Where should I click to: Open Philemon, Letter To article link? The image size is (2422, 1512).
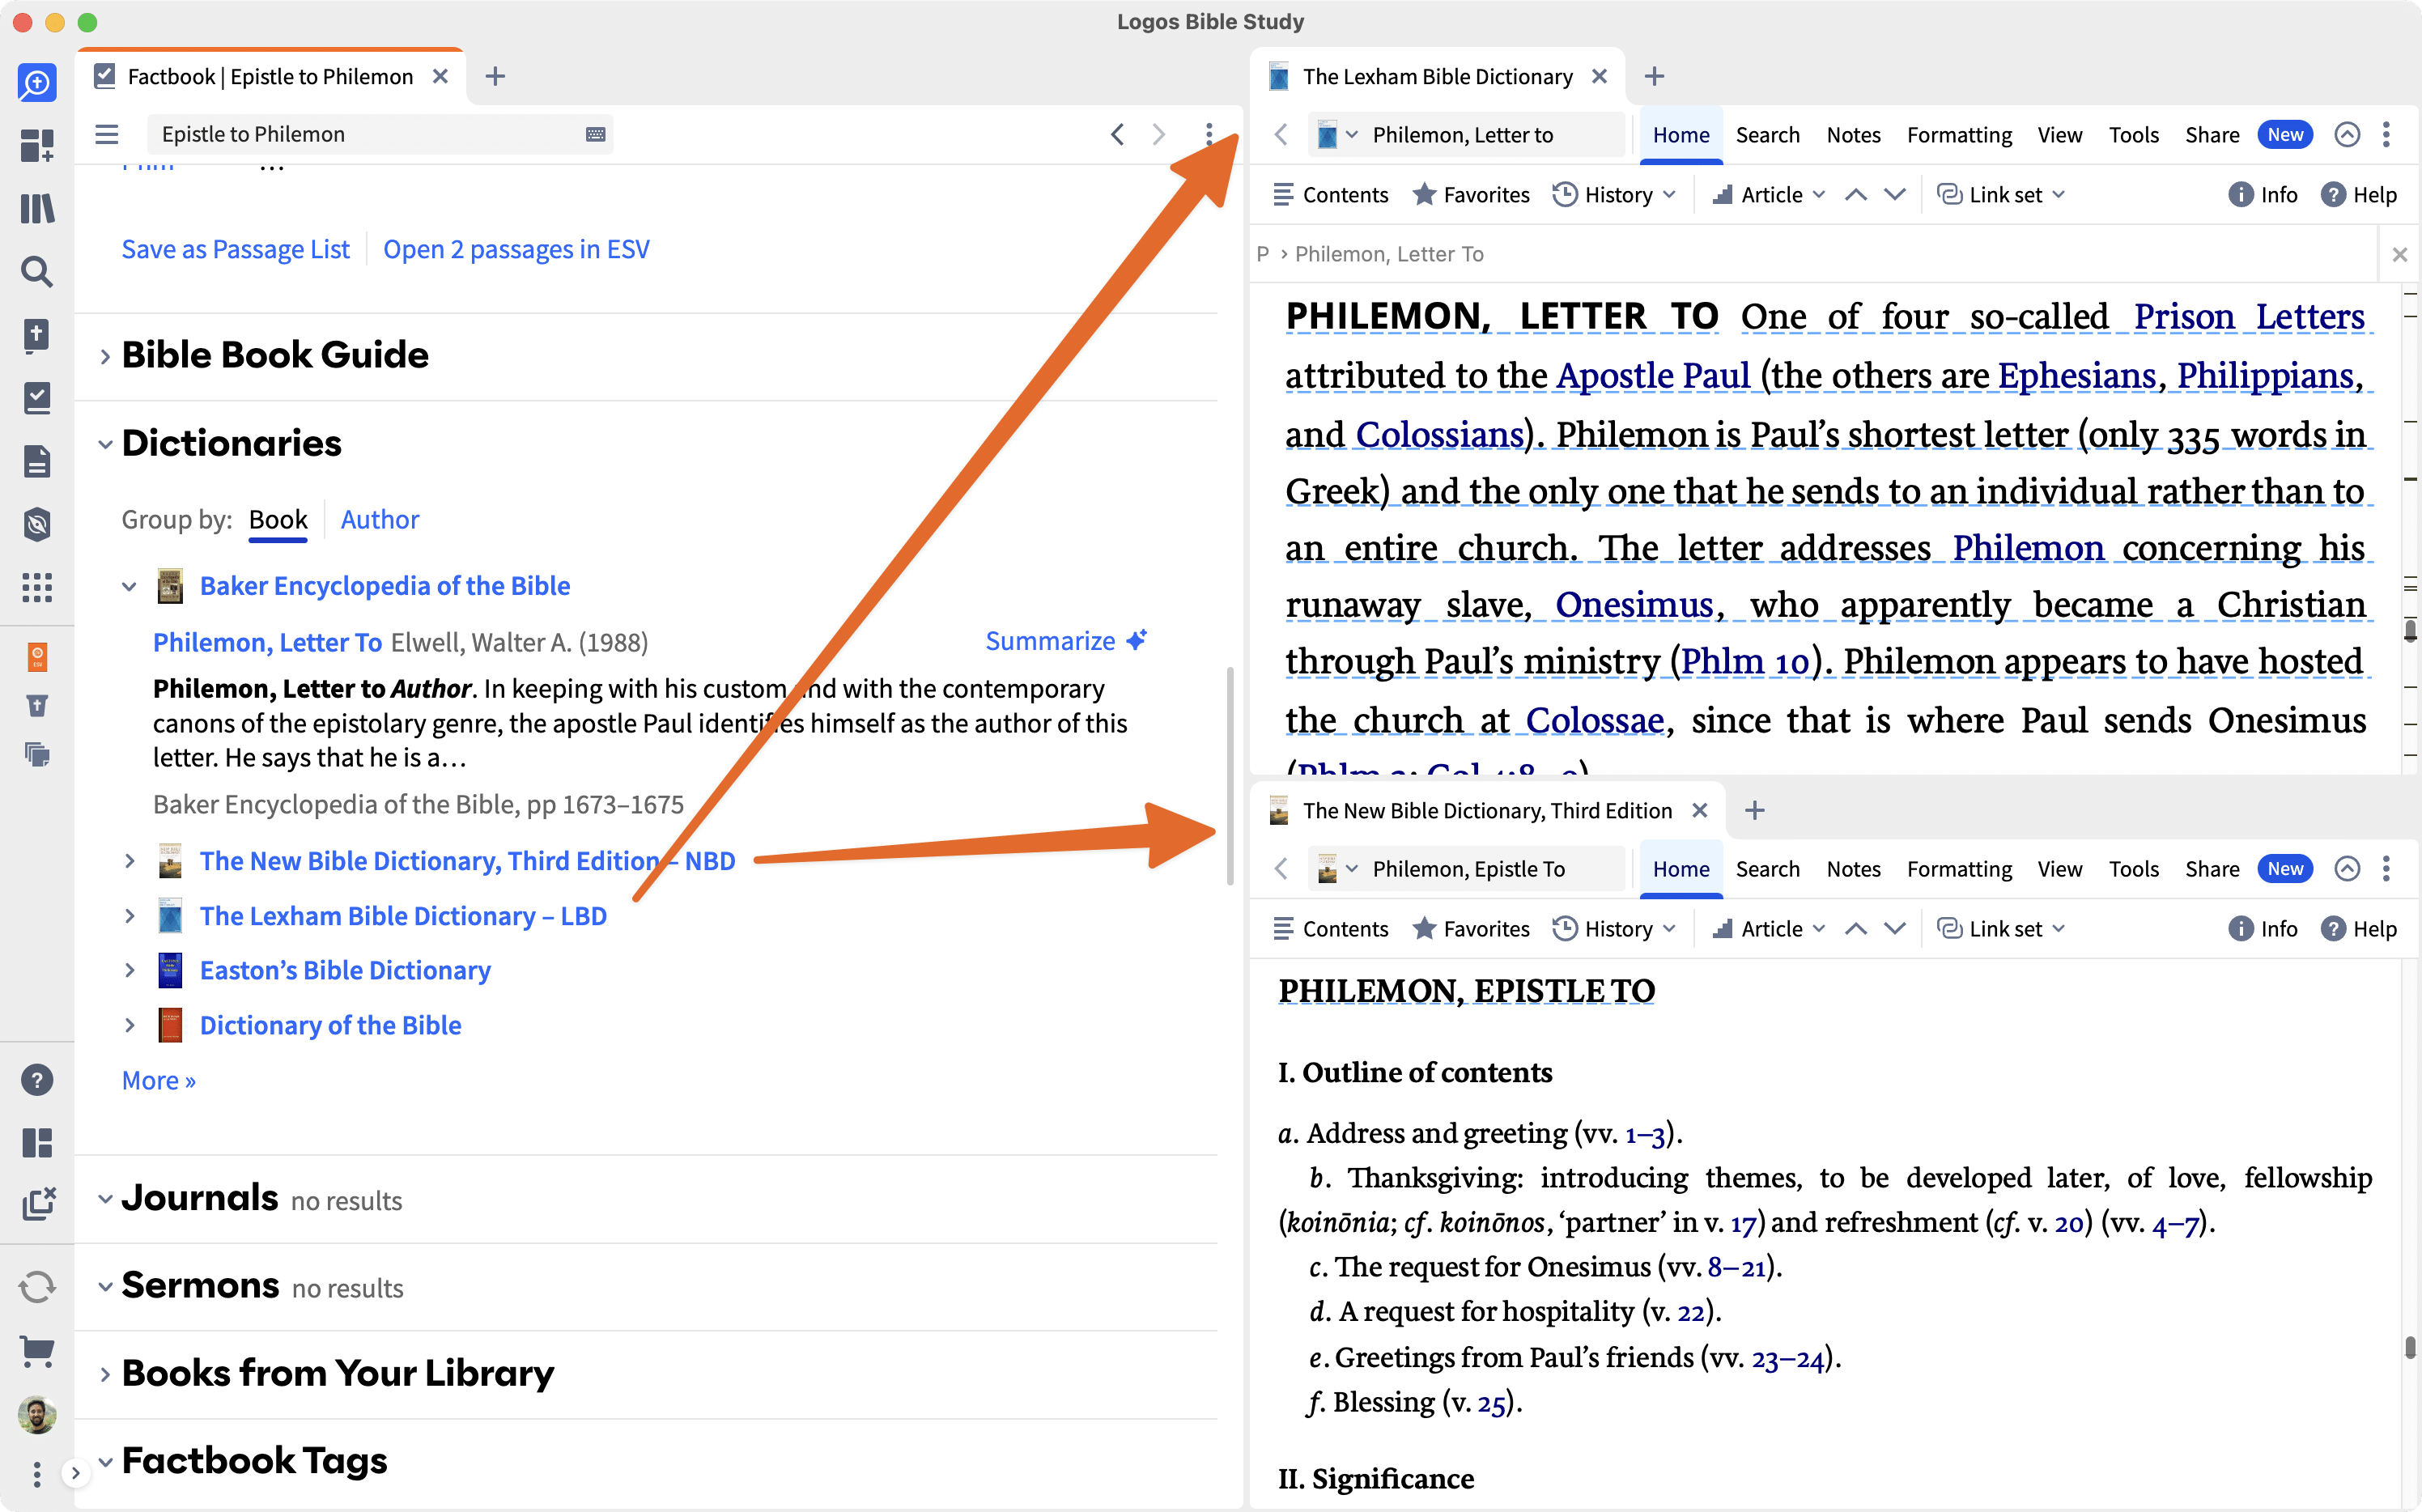pyautogui.click(x=267, y=643)
